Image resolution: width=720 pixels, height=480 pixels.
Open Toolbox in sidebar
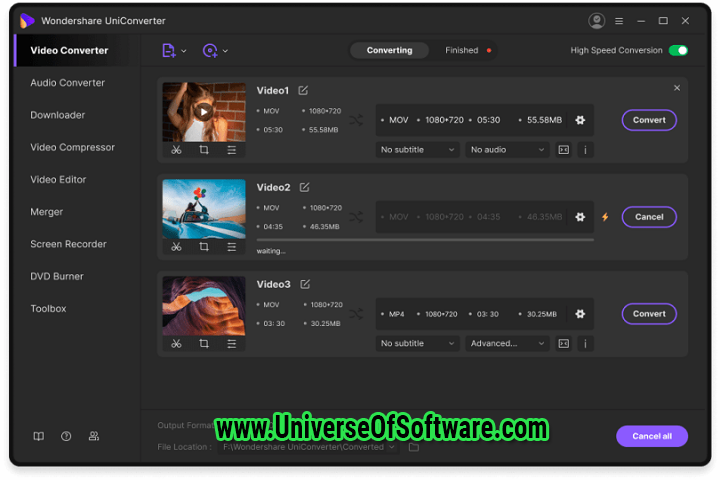click(x=48, y=309)
